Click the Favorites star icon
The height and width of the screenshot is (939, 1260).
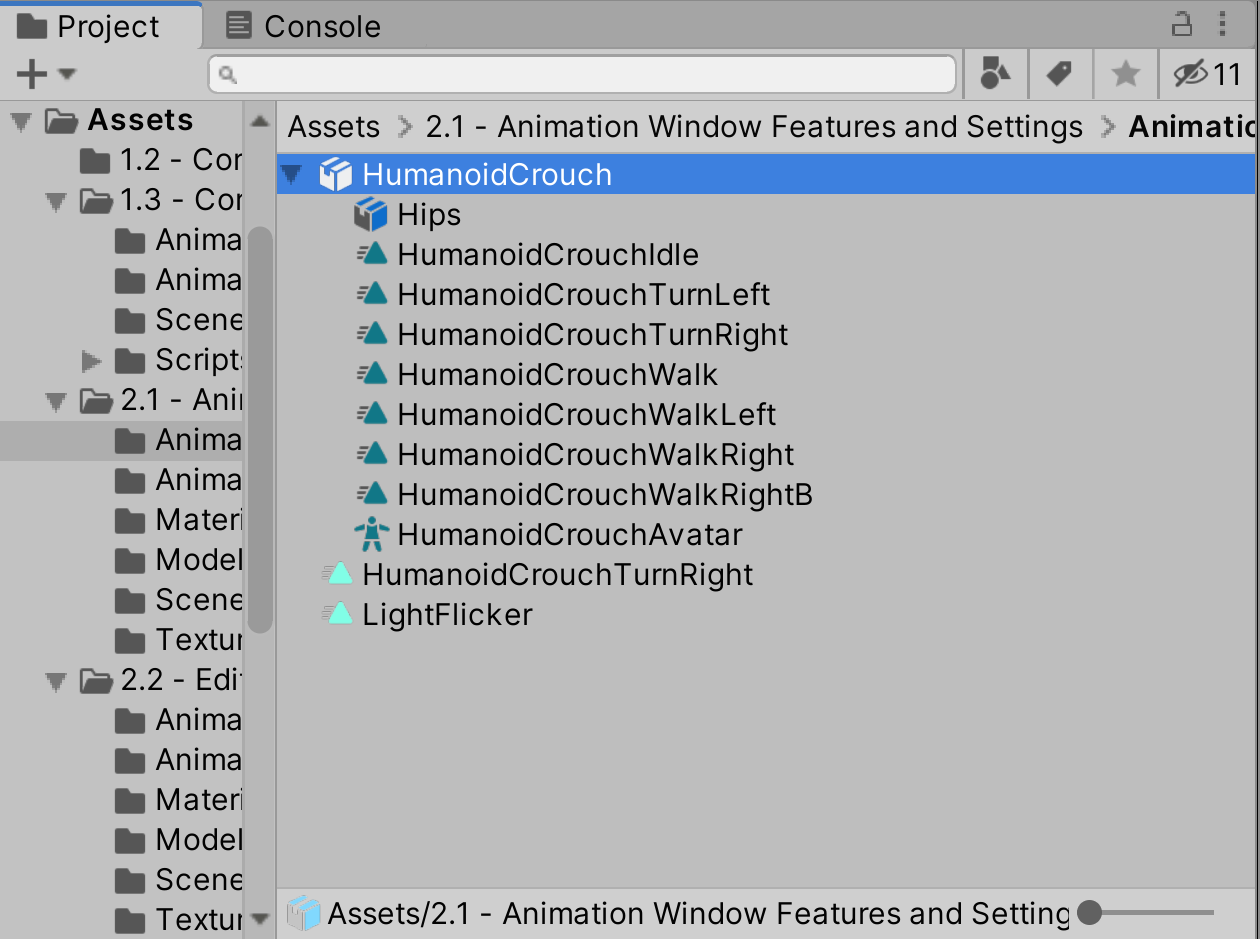[x=1125, y=74]
